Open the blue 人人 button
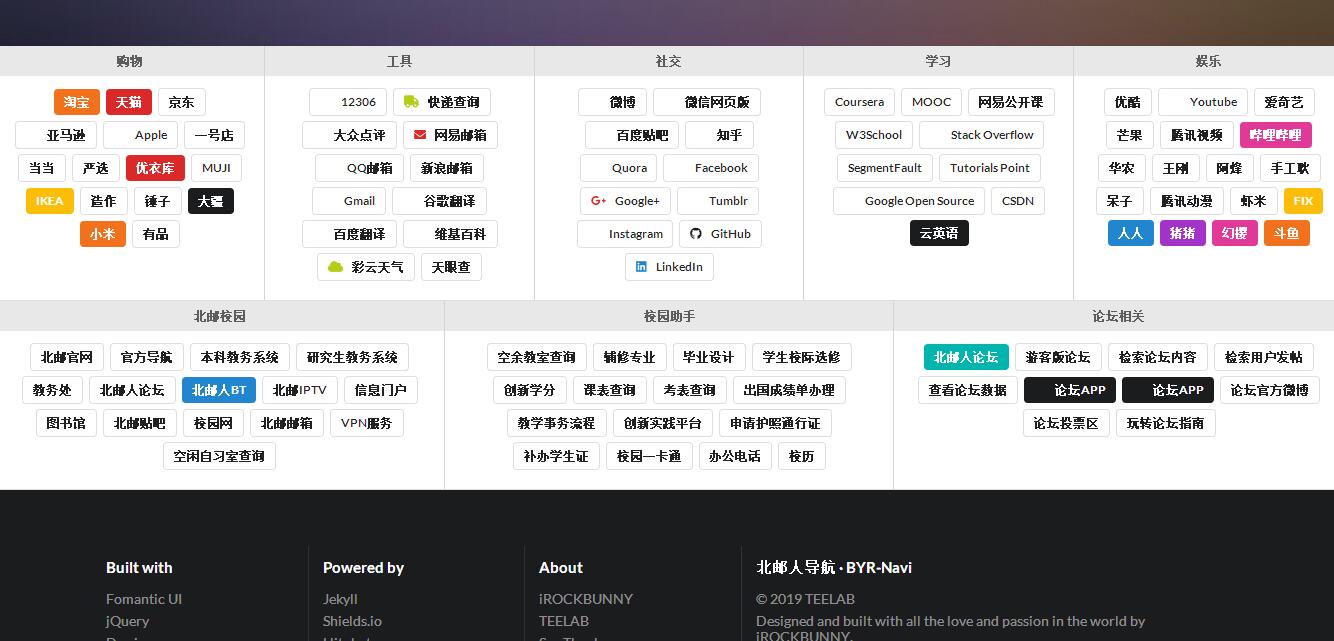The image size is (1334, 641). click(1131, 233)
